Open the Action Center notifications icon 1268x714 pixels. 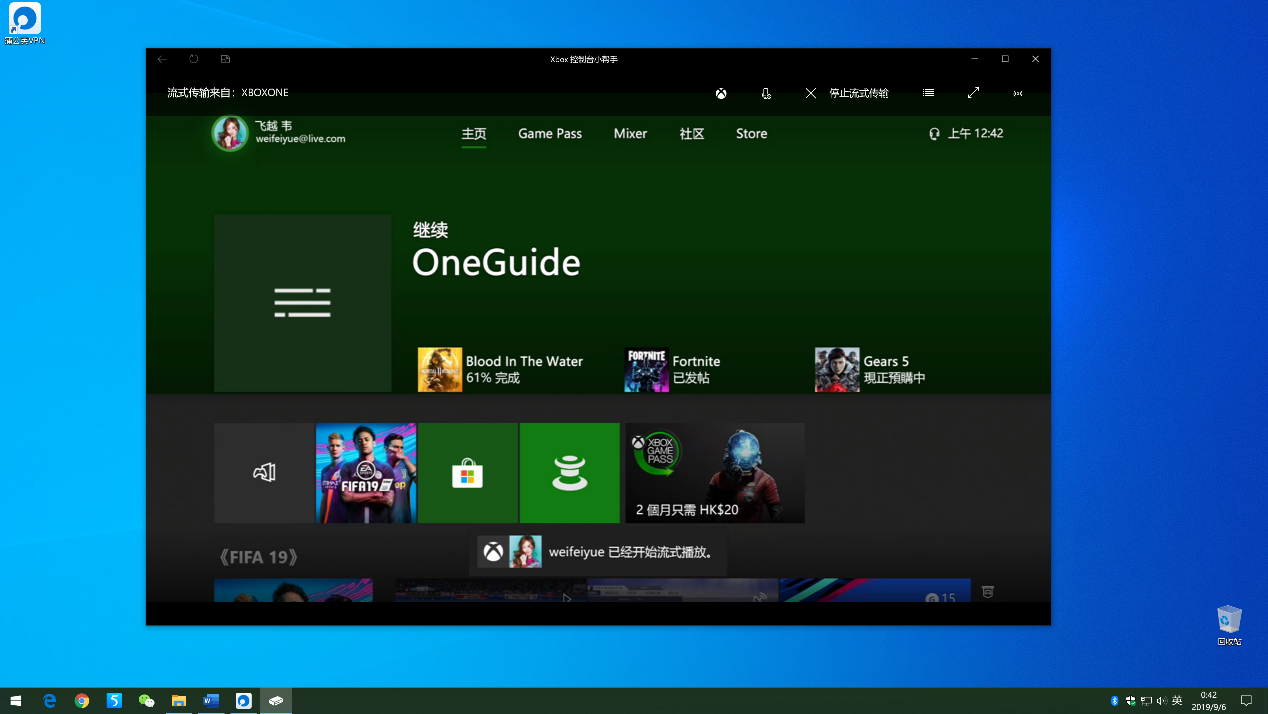pyautogui.click(x=1247, y=701)
